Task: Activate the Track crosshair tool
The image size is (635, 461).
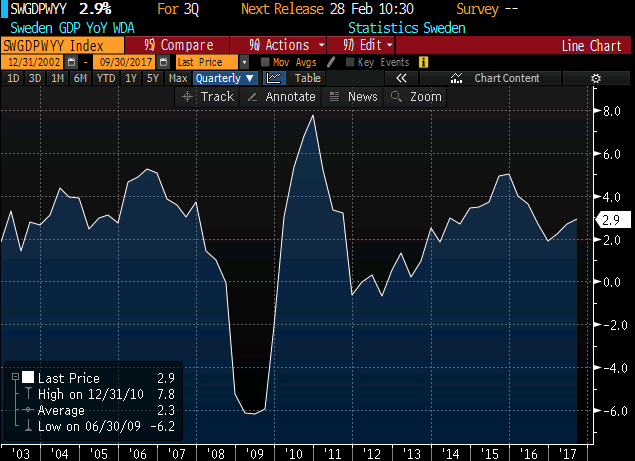Action: (207, 96)
